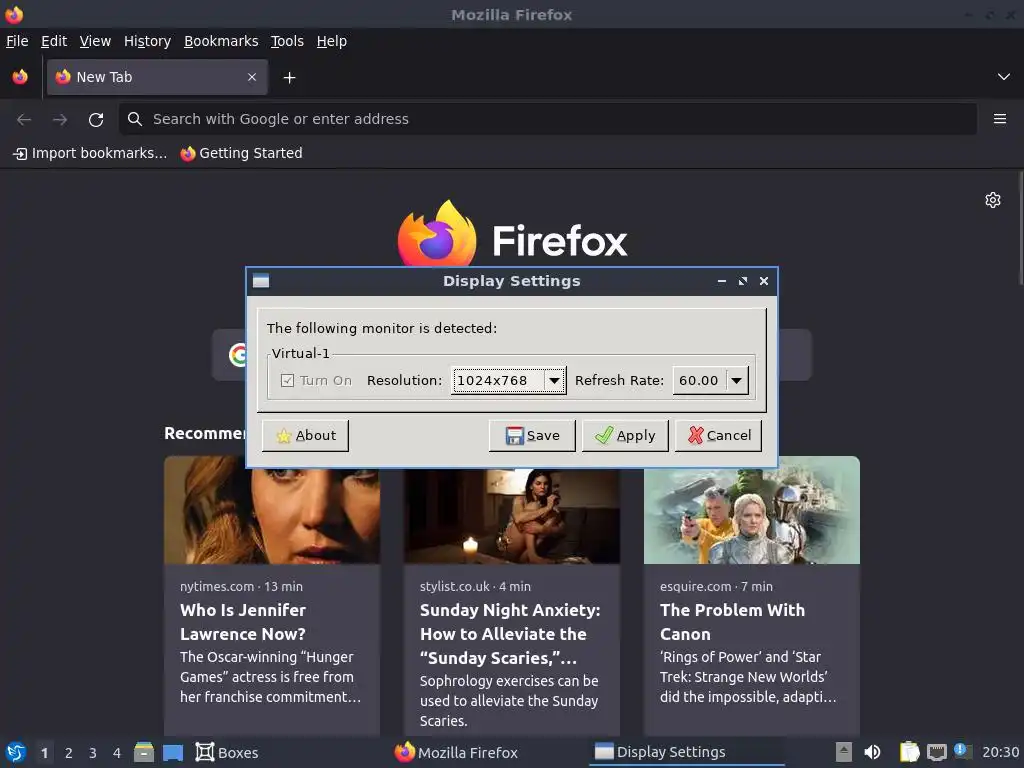Click the Save button
This screenshot has width=1024, height=768.
532,436
